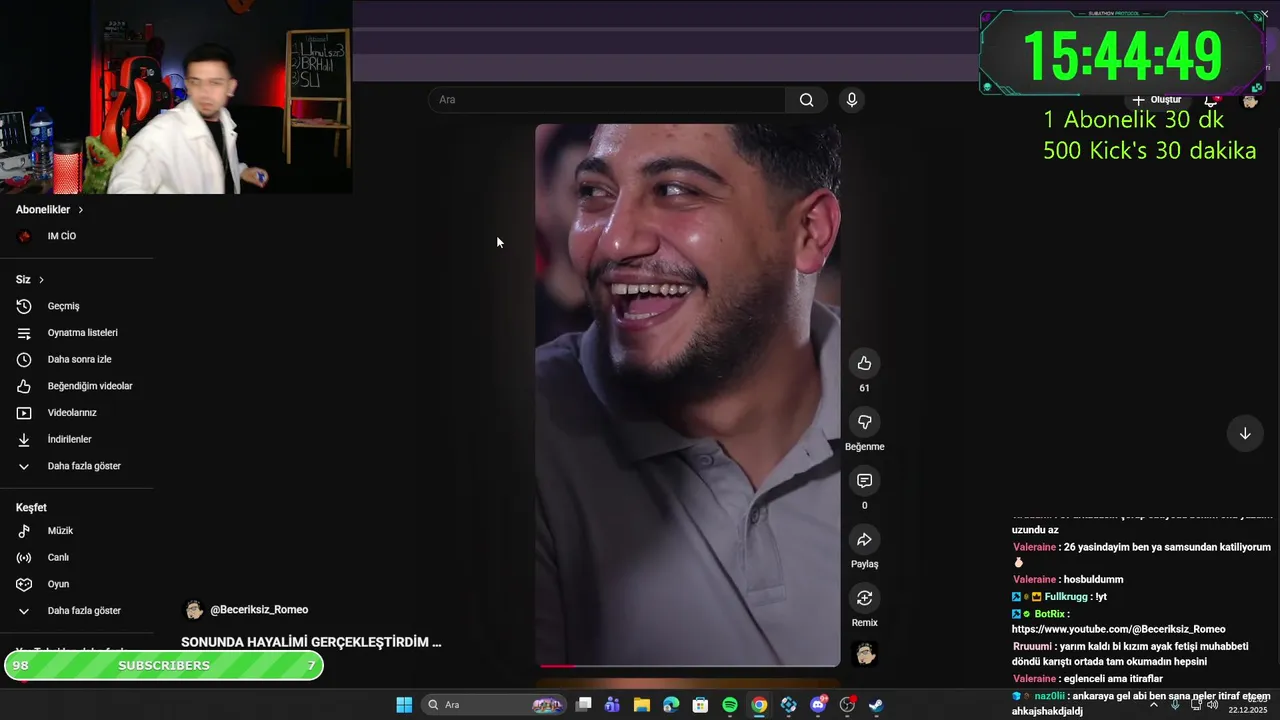Open Task View in taskbar
This screenshot has width=1280, height=720.
584,705
